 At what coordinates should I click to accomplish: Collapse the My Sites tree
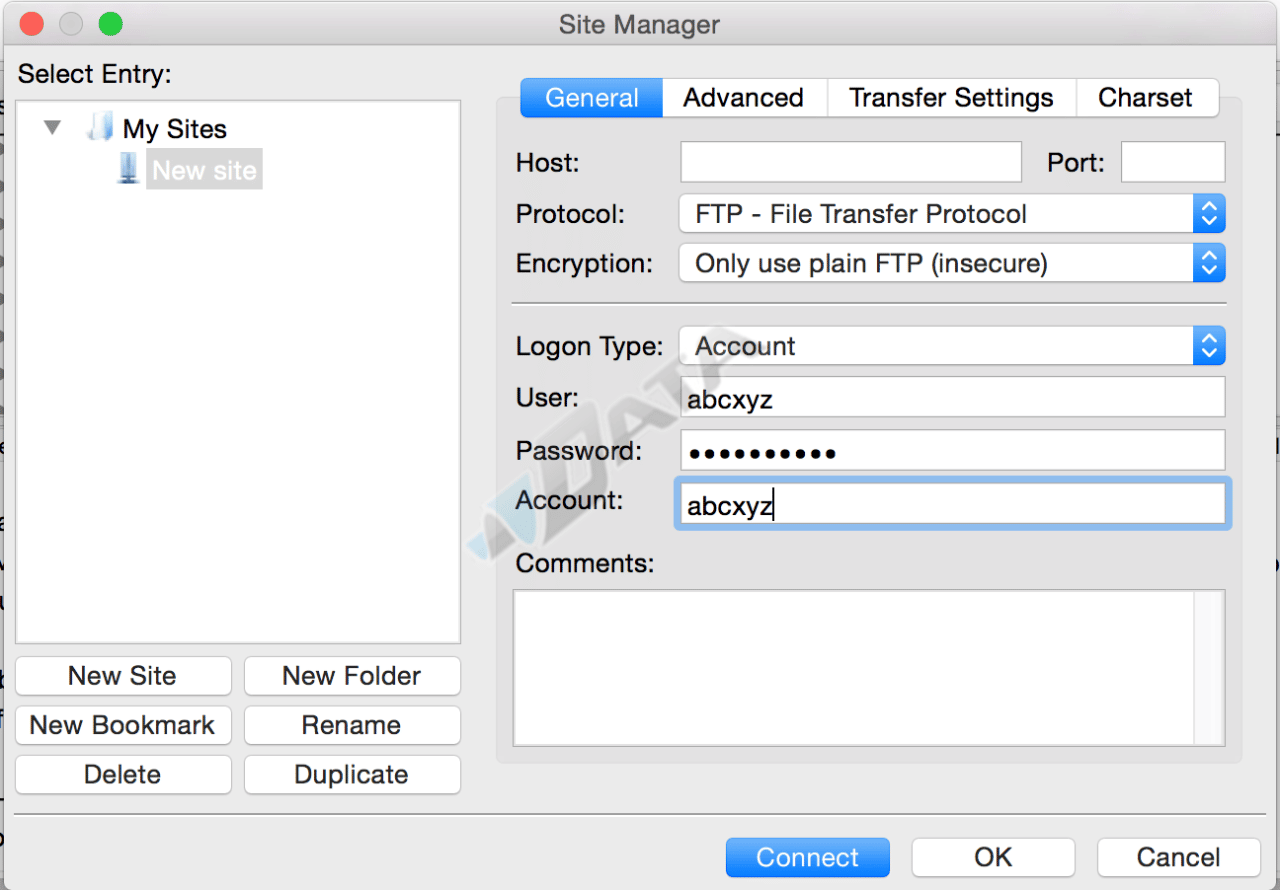53,128
